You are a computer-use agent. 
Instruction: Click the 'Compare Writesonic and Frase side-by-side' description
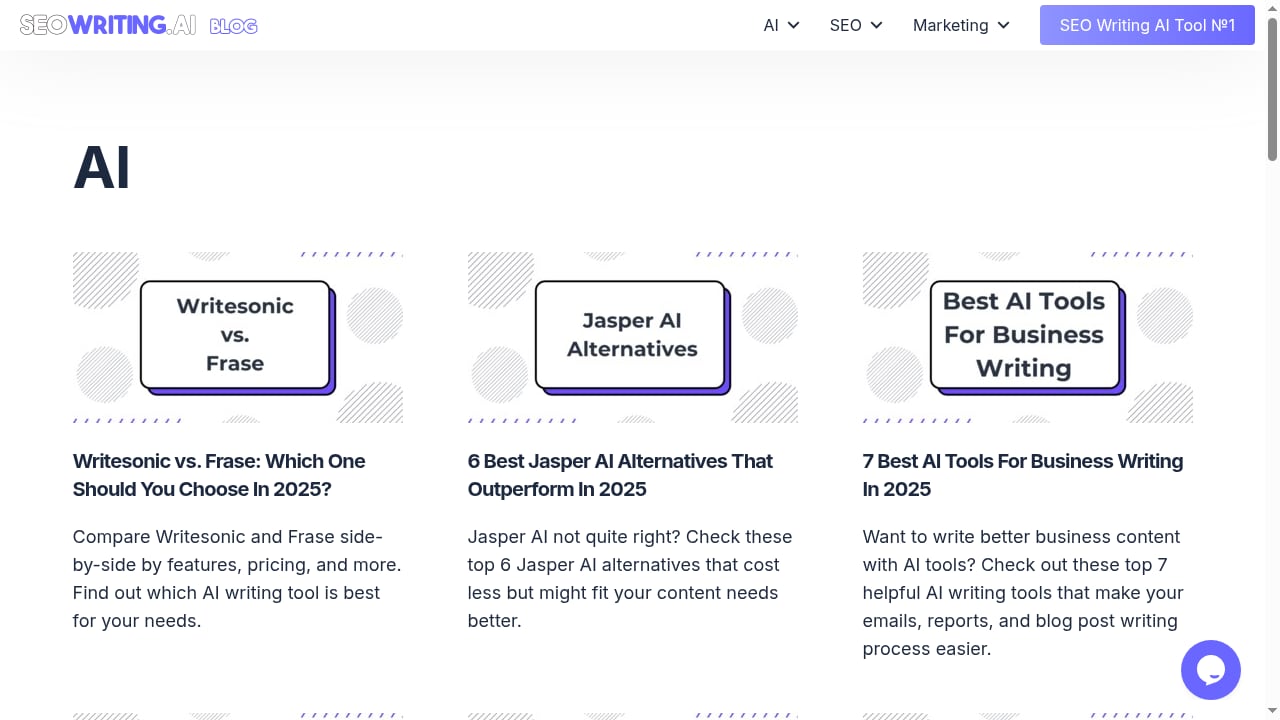(x=237, y=579)
